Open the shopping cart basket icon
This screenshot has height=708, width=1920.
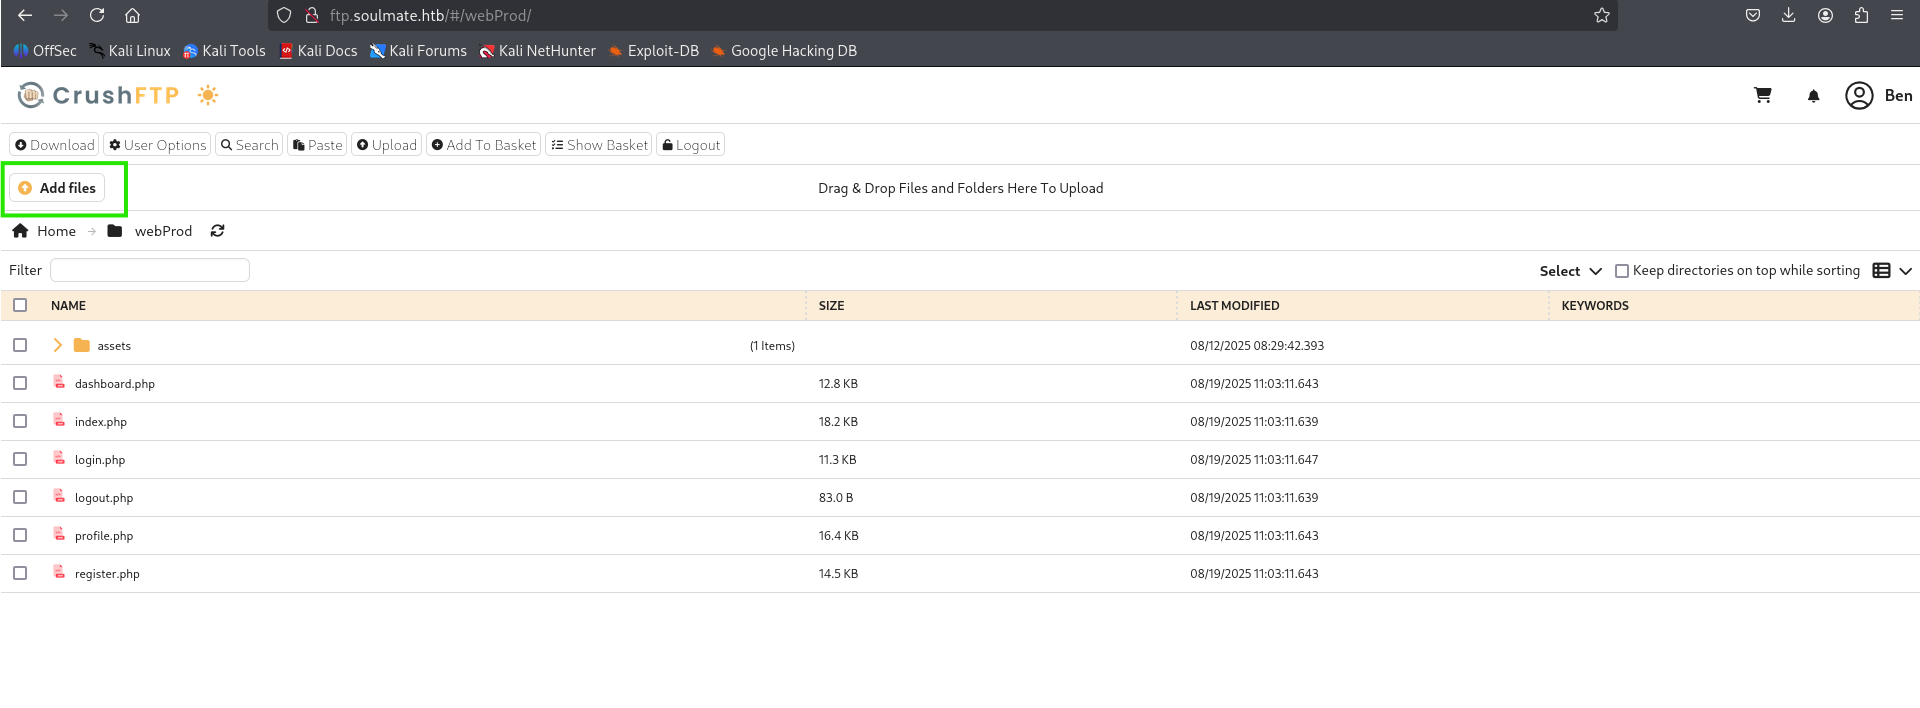(x=1763, y=95)
